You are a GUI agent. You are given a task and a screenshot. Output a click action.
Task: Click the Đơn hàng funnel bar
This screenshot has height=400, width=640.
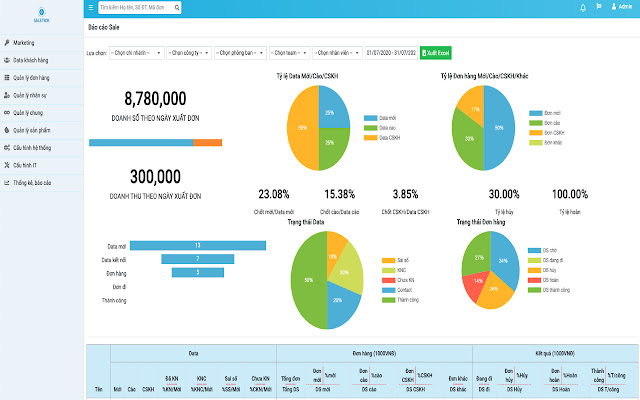pyautogui.click(x=198, y=272)
